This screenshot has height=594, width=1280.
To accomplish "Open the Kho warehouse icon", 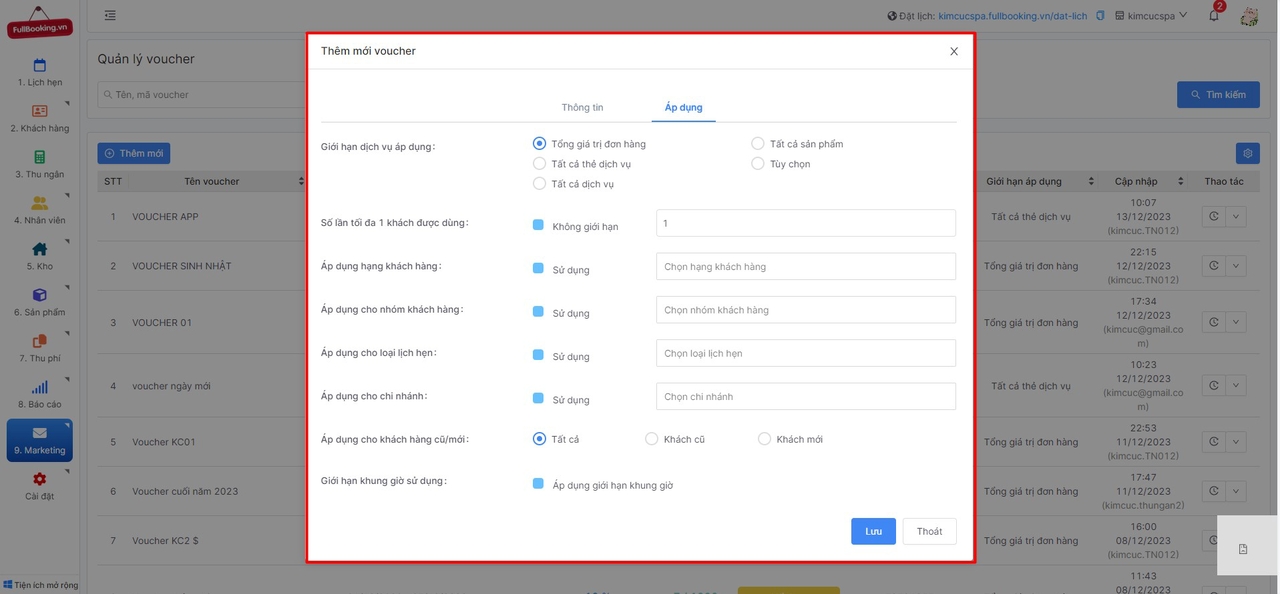I will (39, 249).
